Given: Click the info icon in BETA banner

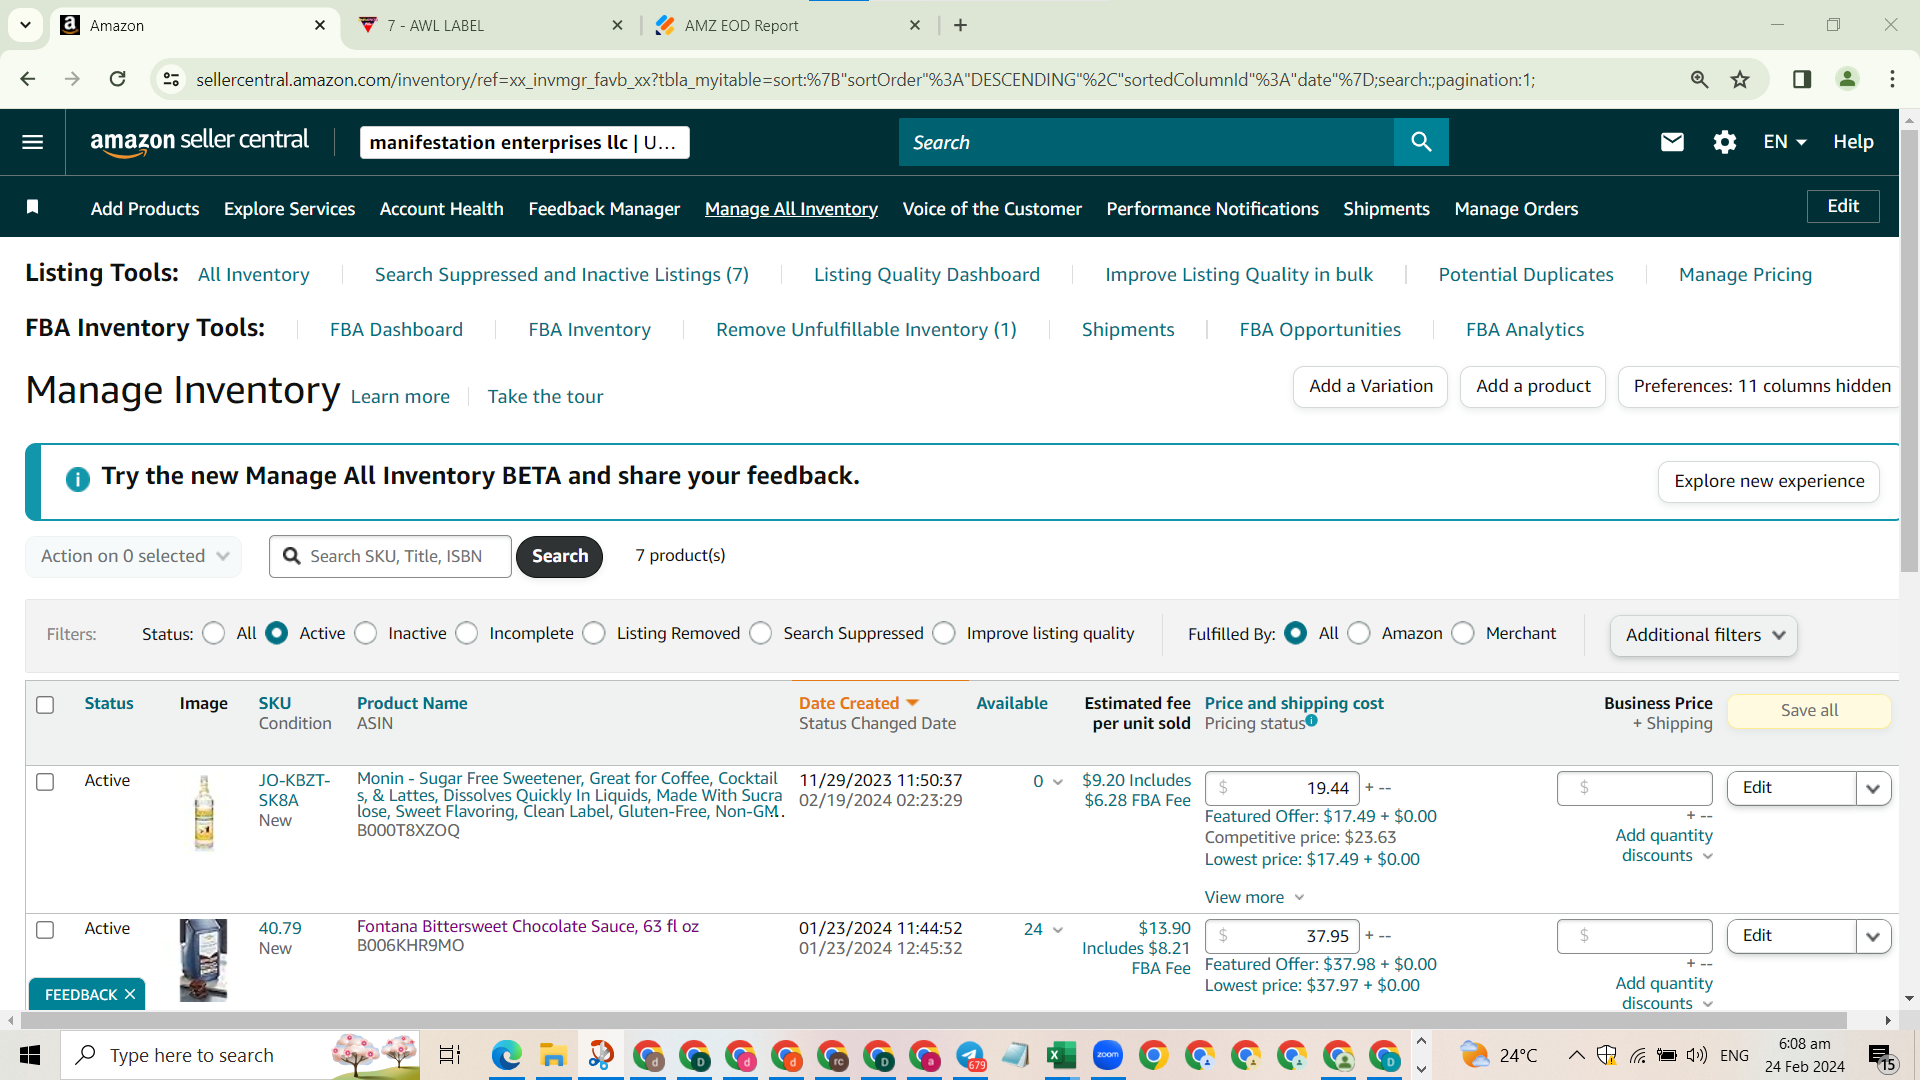Looking at the screenshot, I should (77, 479).
